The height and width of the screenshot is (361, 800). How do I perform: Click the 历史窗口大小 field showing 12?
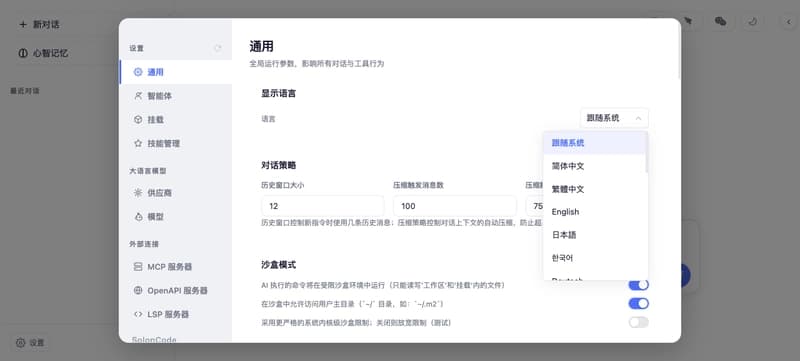(322, 206)
